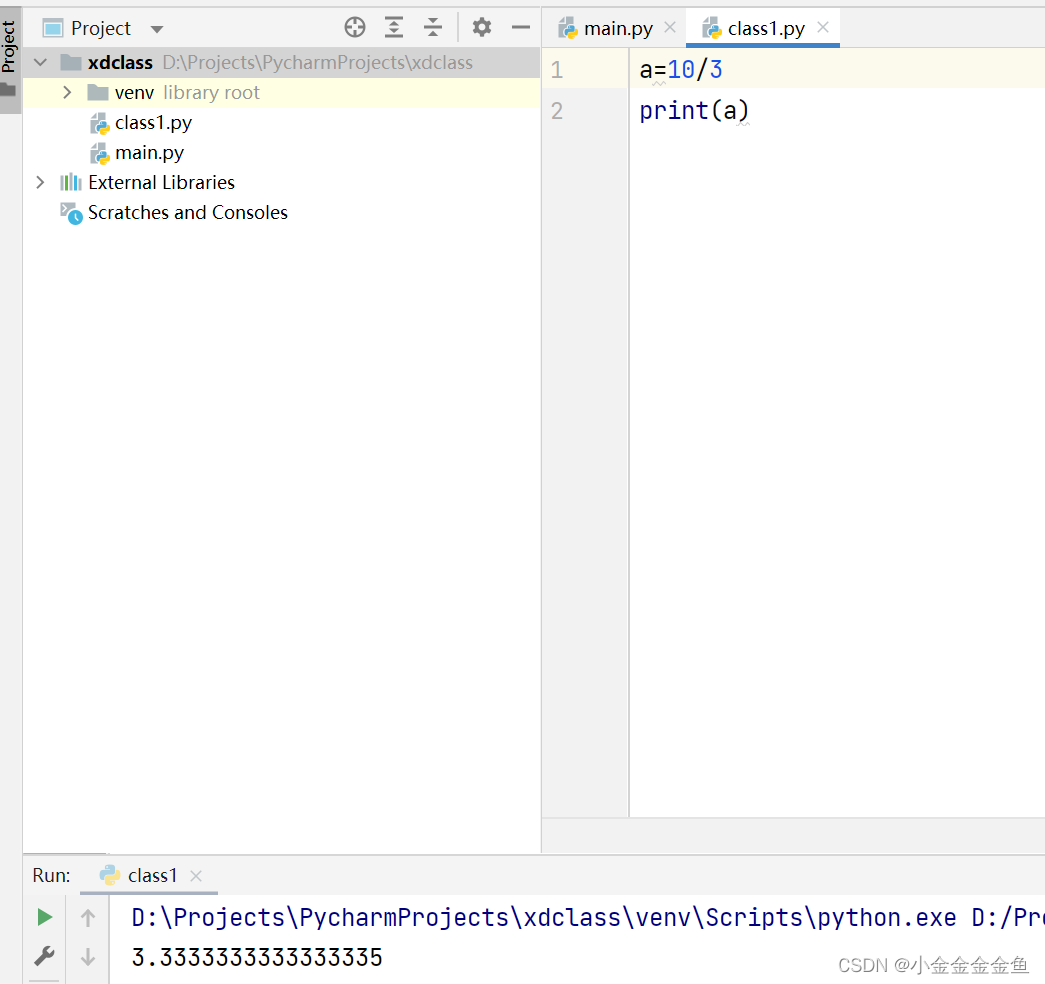Image resolution: width=1045 pixels, height=984 pixels.
Task: Select main.py in the project tree
Action: (149, 153)
